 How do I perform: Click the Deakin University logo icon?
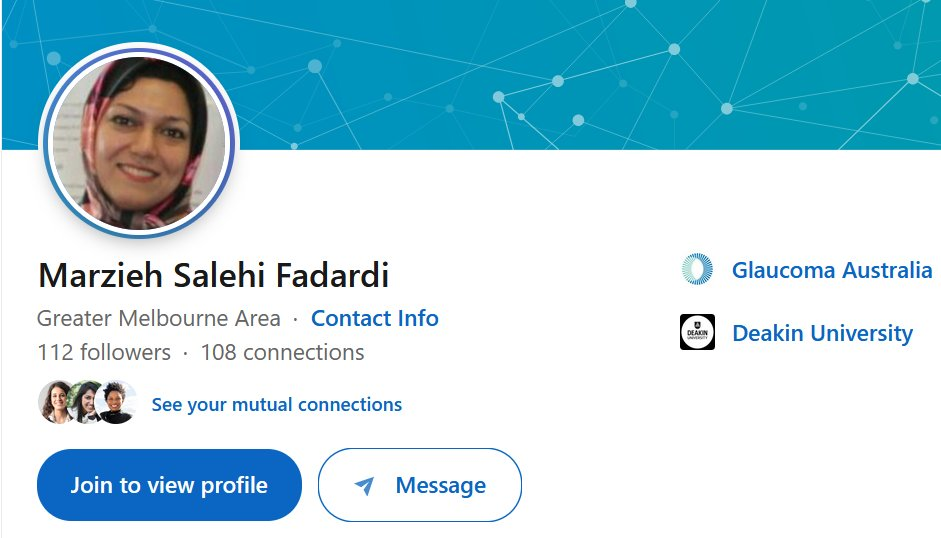(x=697, y=333)
